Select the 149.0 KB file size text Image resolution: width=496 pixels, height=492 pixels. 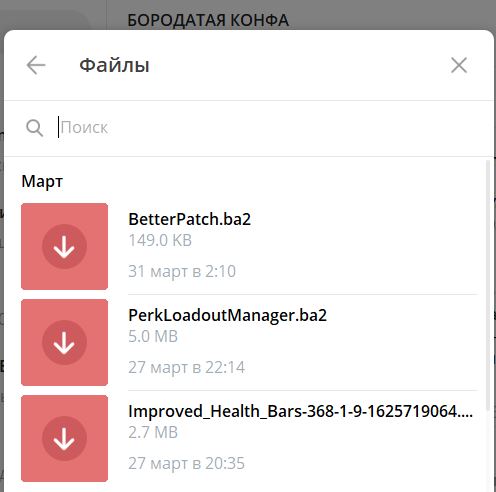[x=160, y=240]
